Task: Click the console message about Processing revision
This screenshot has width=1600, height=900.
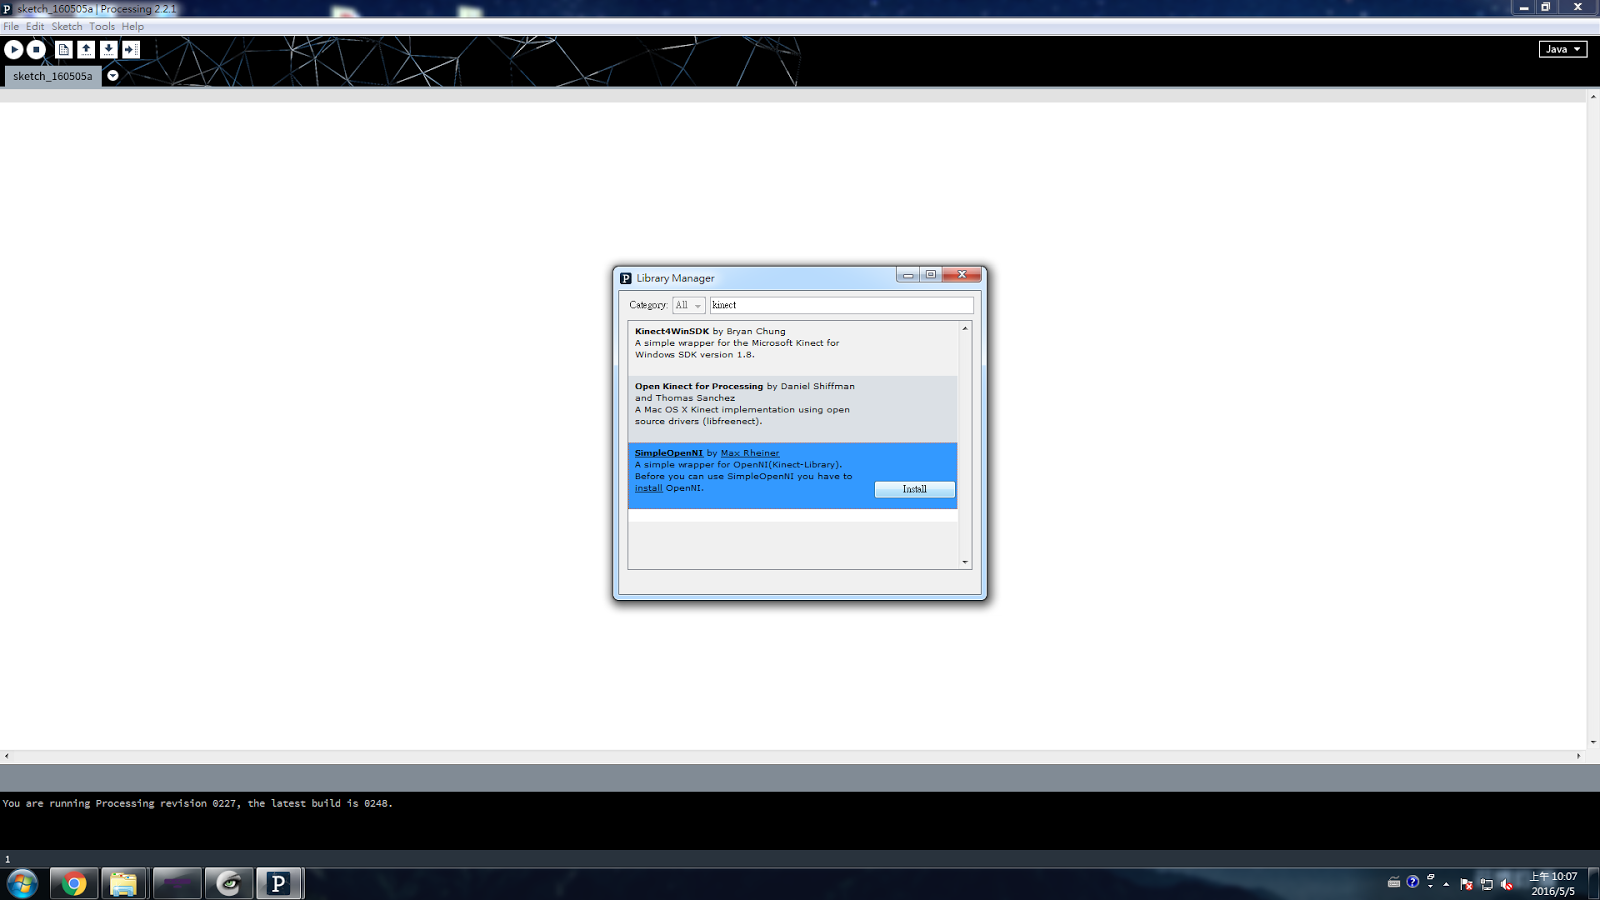Action: click(197, 803)
